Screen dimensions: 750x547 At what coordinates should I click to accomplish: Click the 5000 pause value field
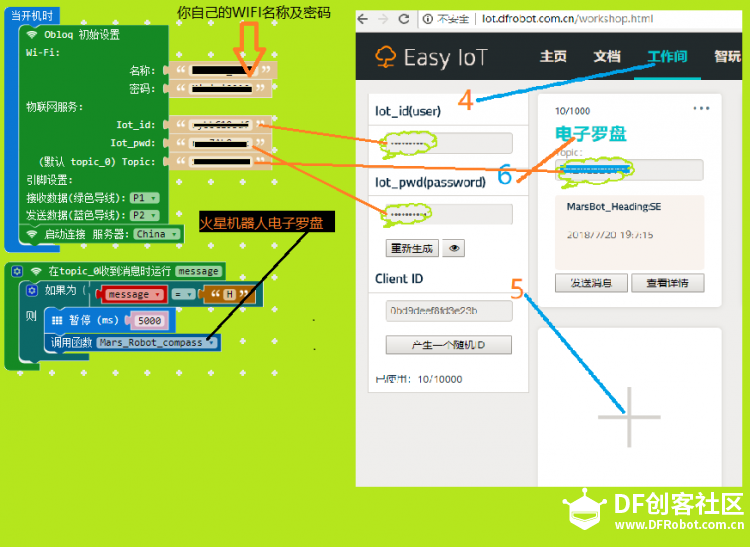[149, 320]
